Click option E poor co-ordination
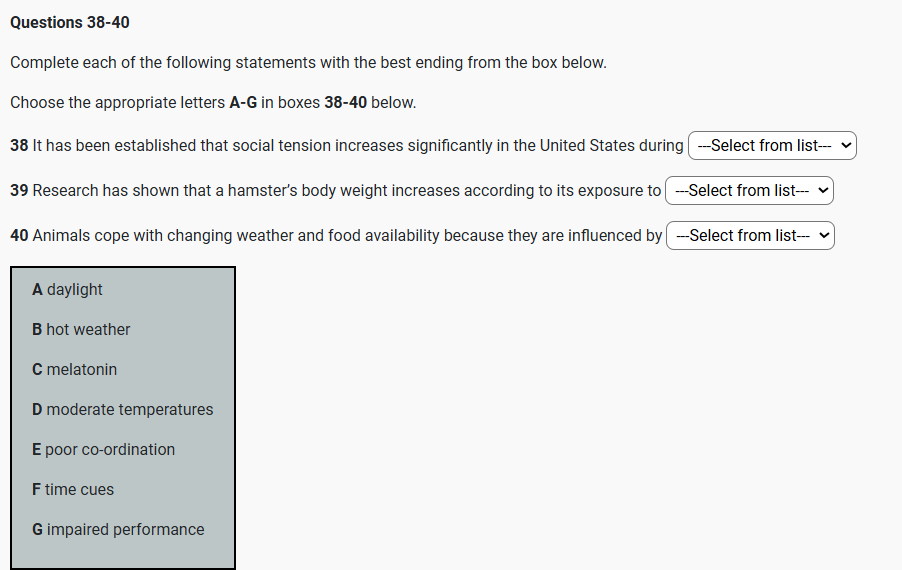Screen dimensions: 902x570 (103, 450)
